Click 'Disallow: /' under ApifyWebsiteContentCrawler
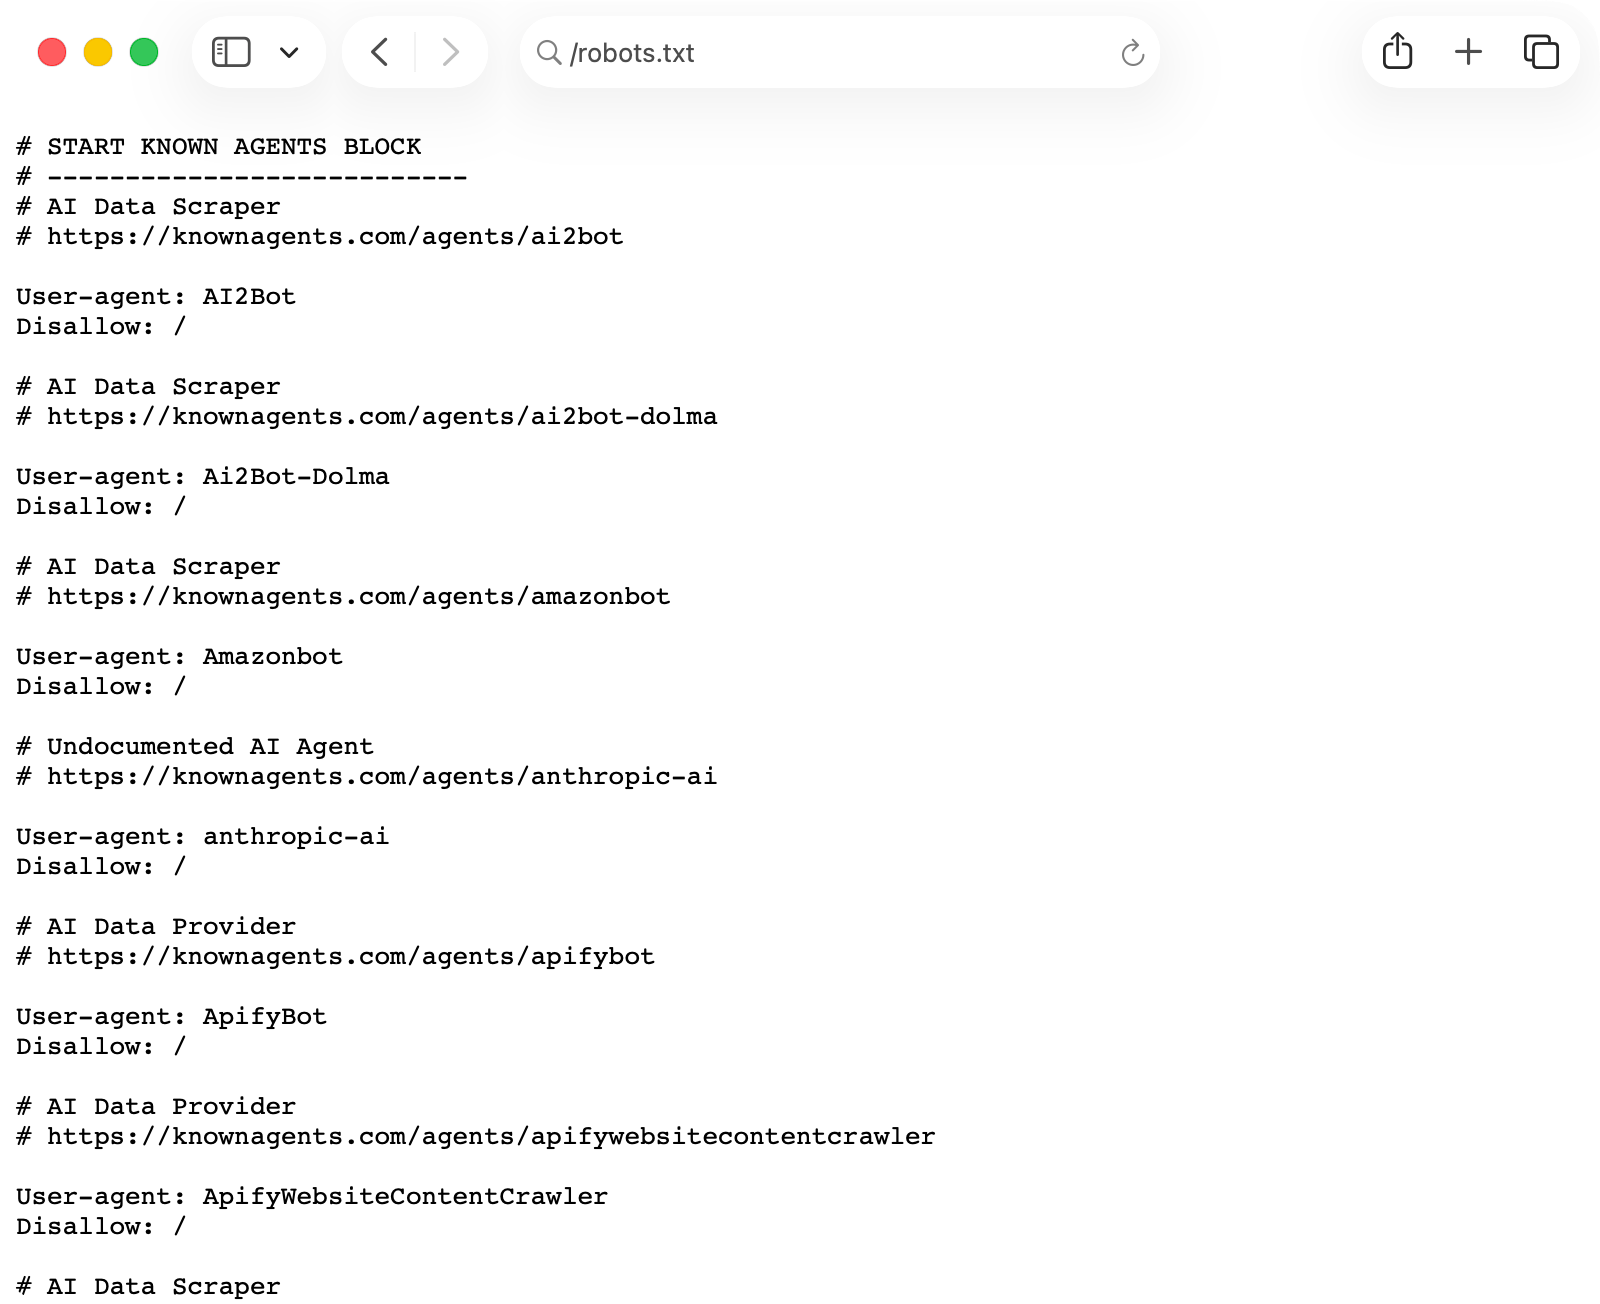Viewport: 1600px width, 1304px height. click(x=101, y=1227)
